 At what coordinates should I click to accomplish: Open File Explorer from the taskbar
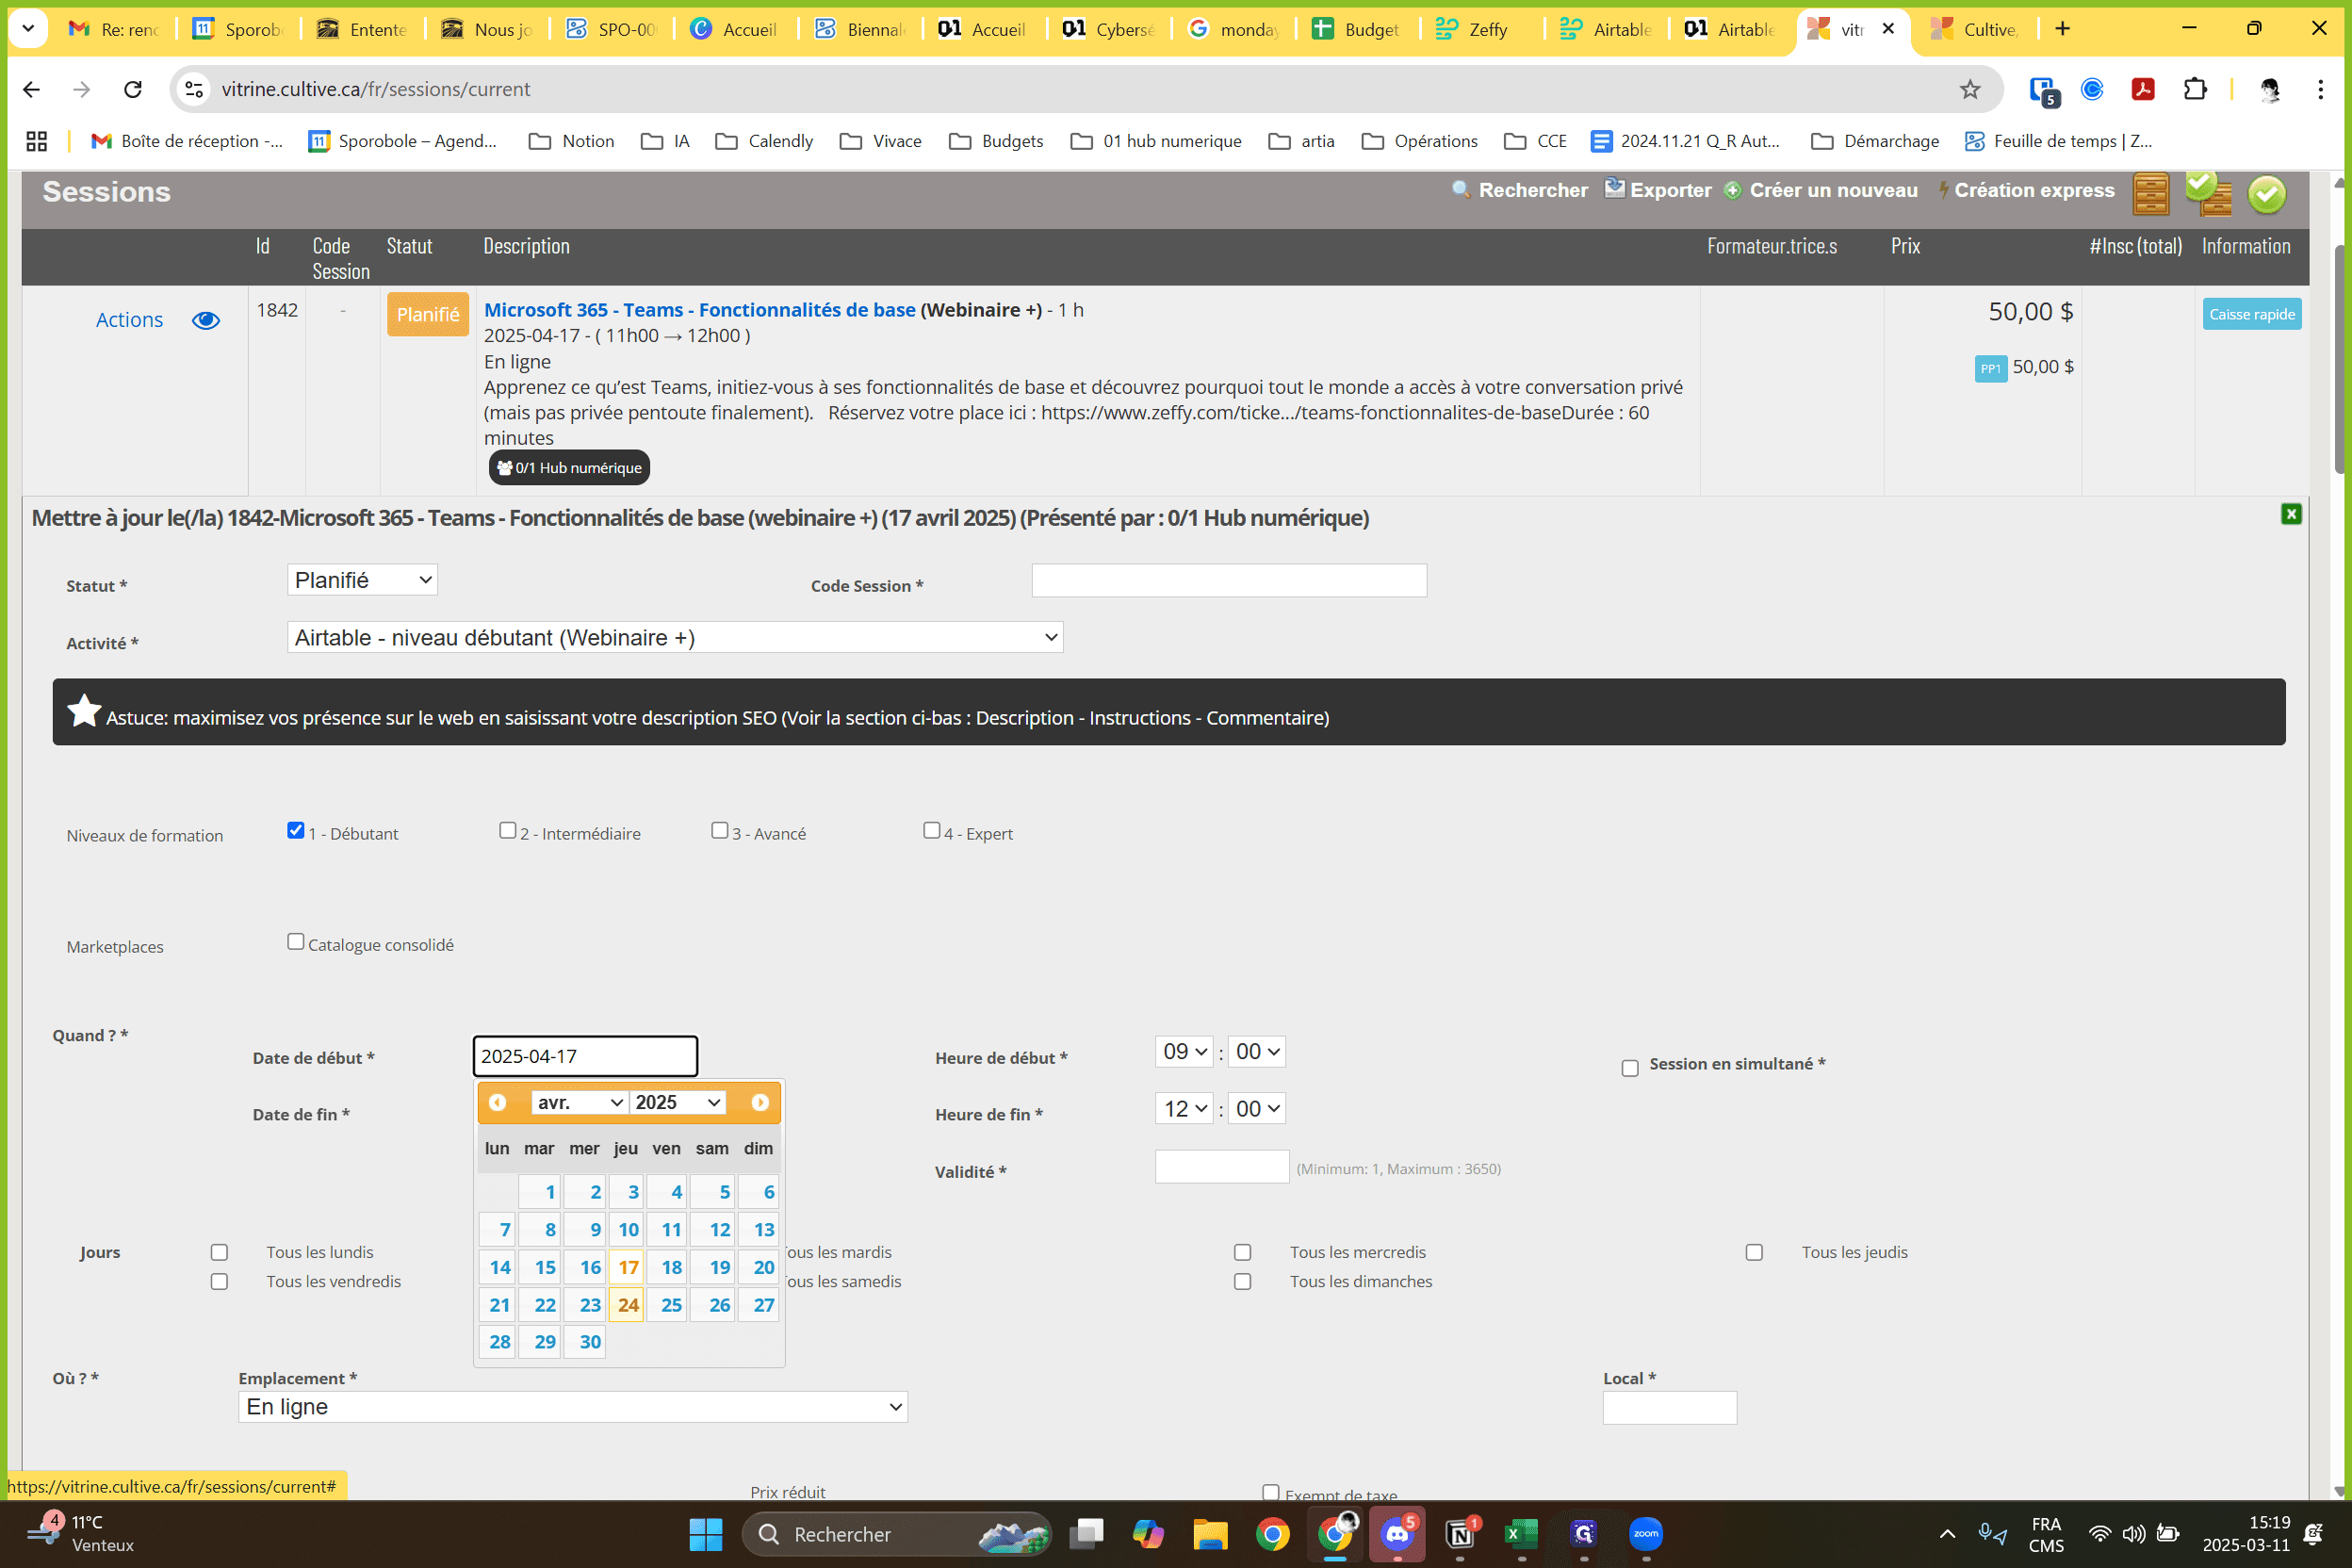[1210, 1534]
